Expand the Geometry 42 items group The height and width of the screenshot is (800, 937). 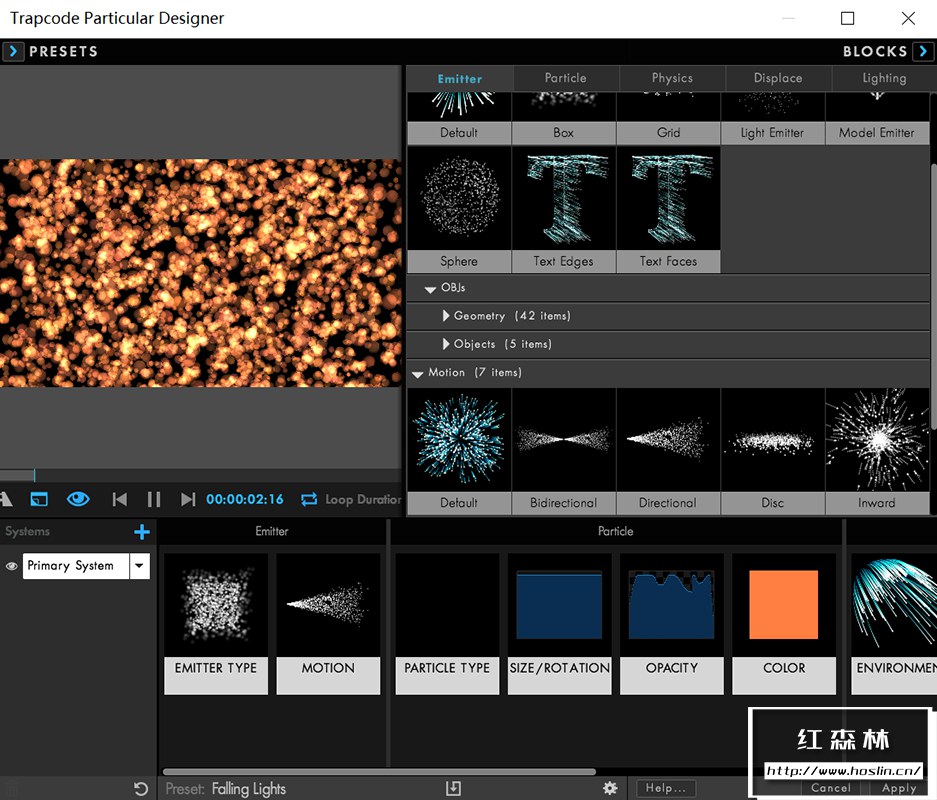pyautogui.click(x=448, y=315)
